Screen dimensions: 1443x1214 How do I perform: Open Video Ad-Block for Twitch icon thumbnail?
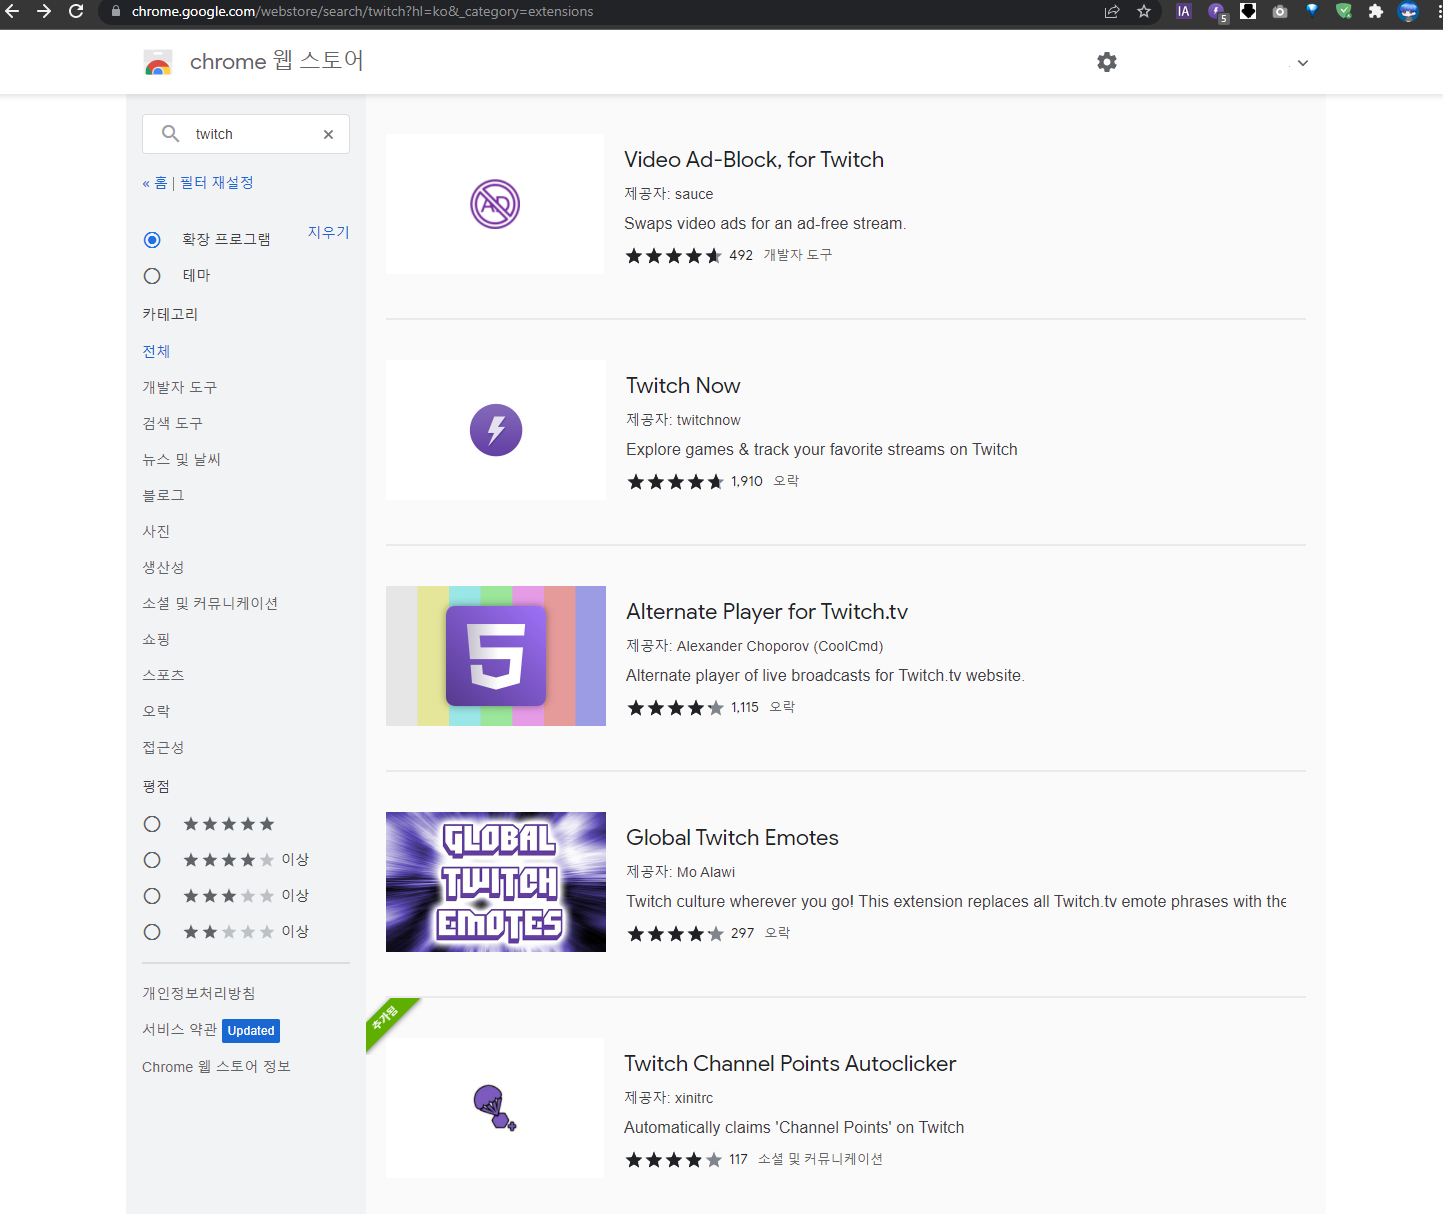tap(495, 204)
